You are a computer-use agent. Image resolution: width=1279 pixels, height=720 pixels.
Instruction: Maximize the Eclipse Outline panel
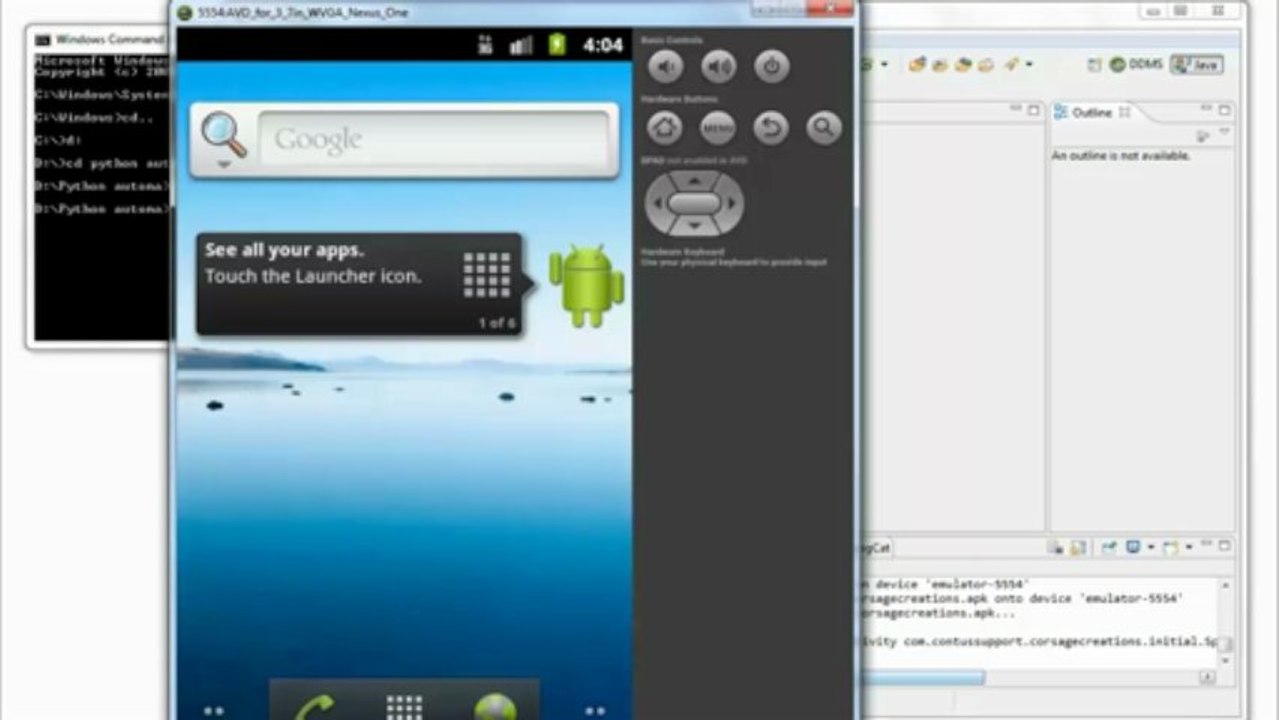point(1224,111)
